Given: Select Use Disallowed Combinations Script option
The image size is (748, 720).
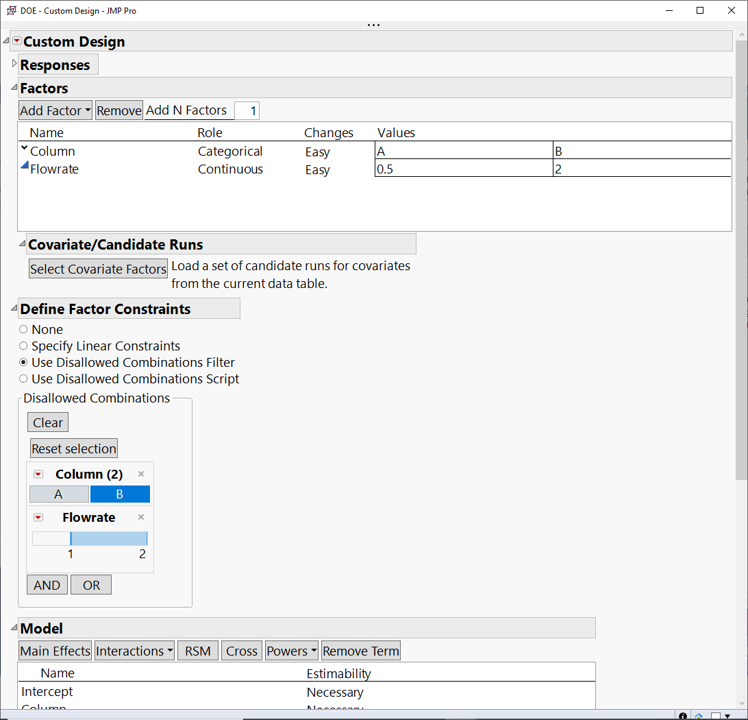Looking at the screenshot, I should pyautogui.click(x=23, y=379).
